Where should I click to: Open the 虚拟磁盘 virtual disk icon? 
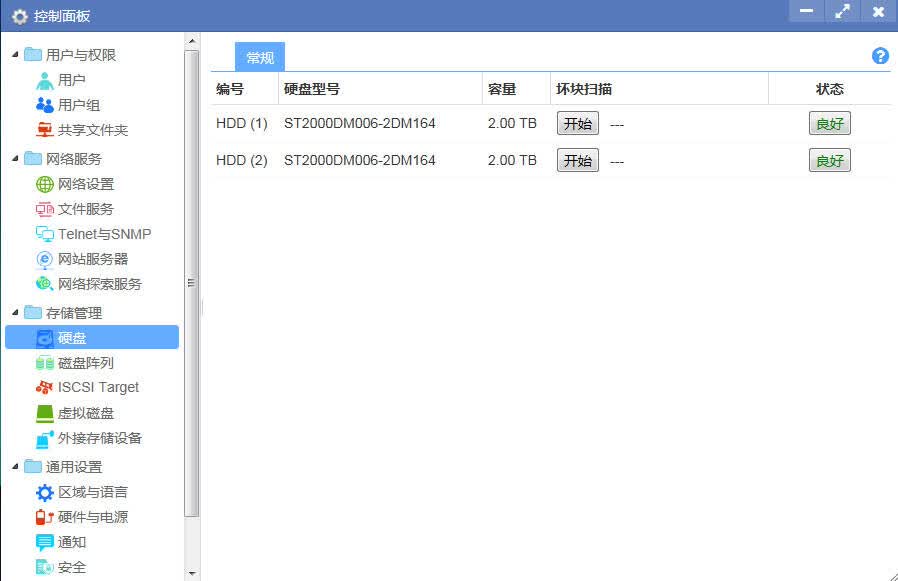point(44,413)
